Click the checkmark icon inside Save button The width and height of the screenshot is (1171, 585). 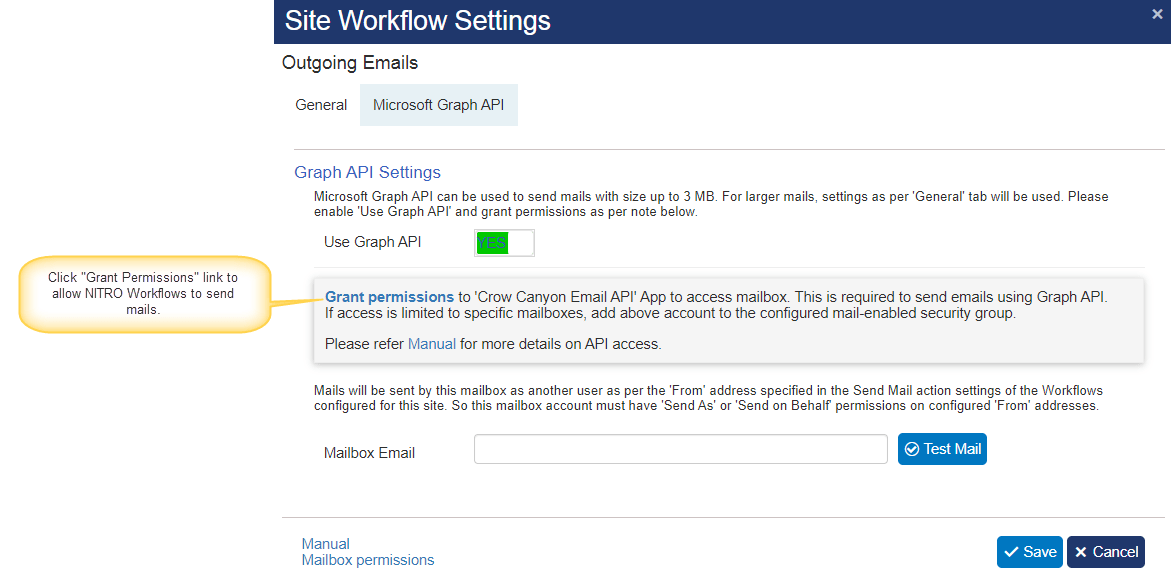click(1013, 551)
